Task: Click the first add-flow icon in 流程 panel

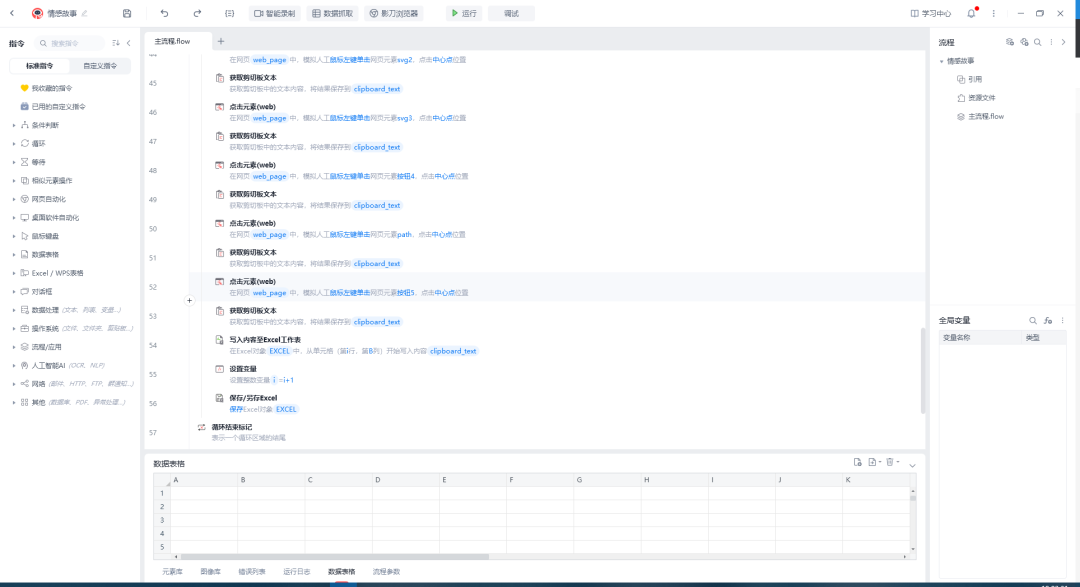Action: click(x=1010, y=42)
